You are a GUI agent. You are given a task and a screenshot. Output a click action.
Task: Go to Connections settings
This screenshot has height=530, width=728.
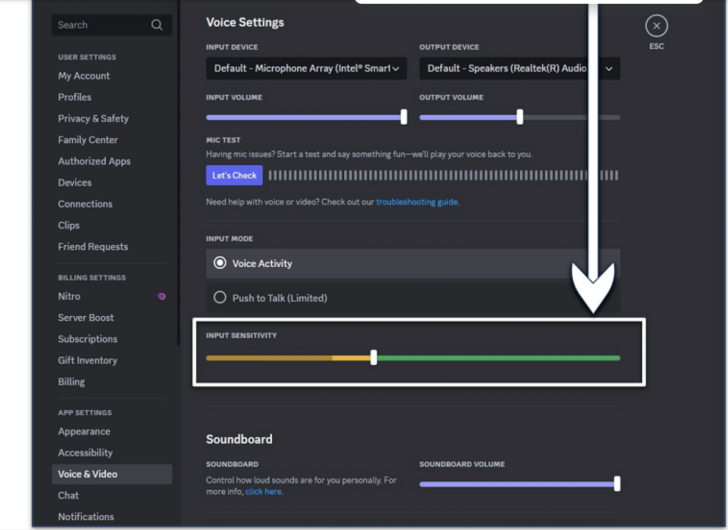[x=85, y=204]
